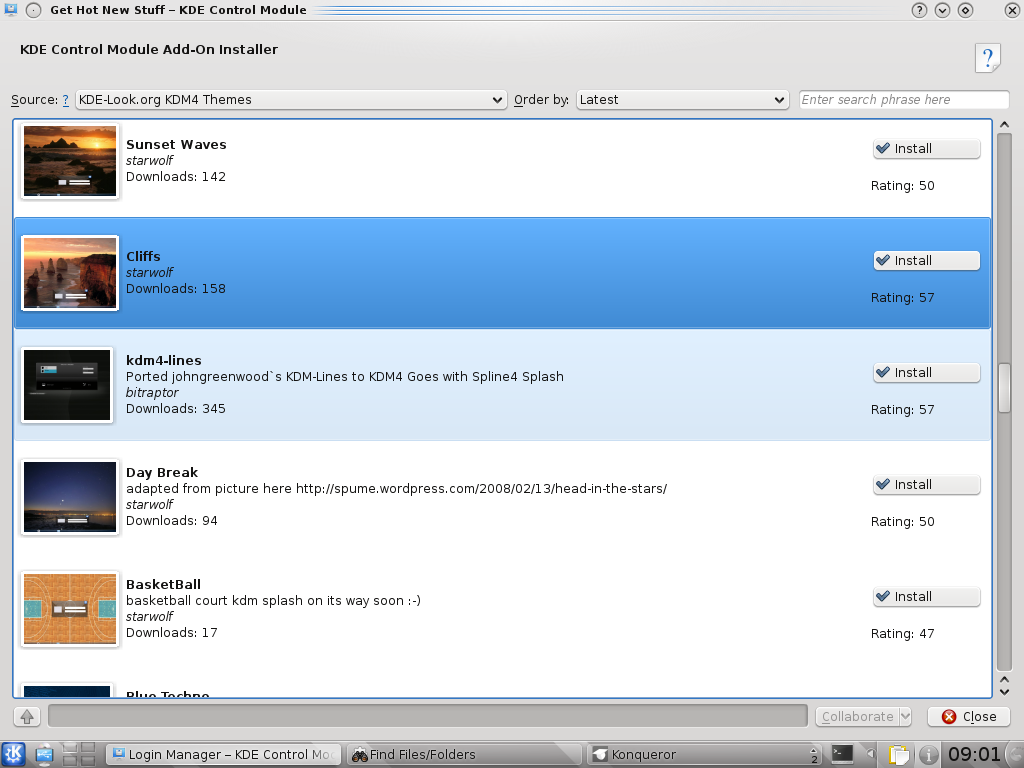This screenshot has height=768, width=1024.
Task: Switch to Find Files/Folders taskbar entry
Action: 464,754
